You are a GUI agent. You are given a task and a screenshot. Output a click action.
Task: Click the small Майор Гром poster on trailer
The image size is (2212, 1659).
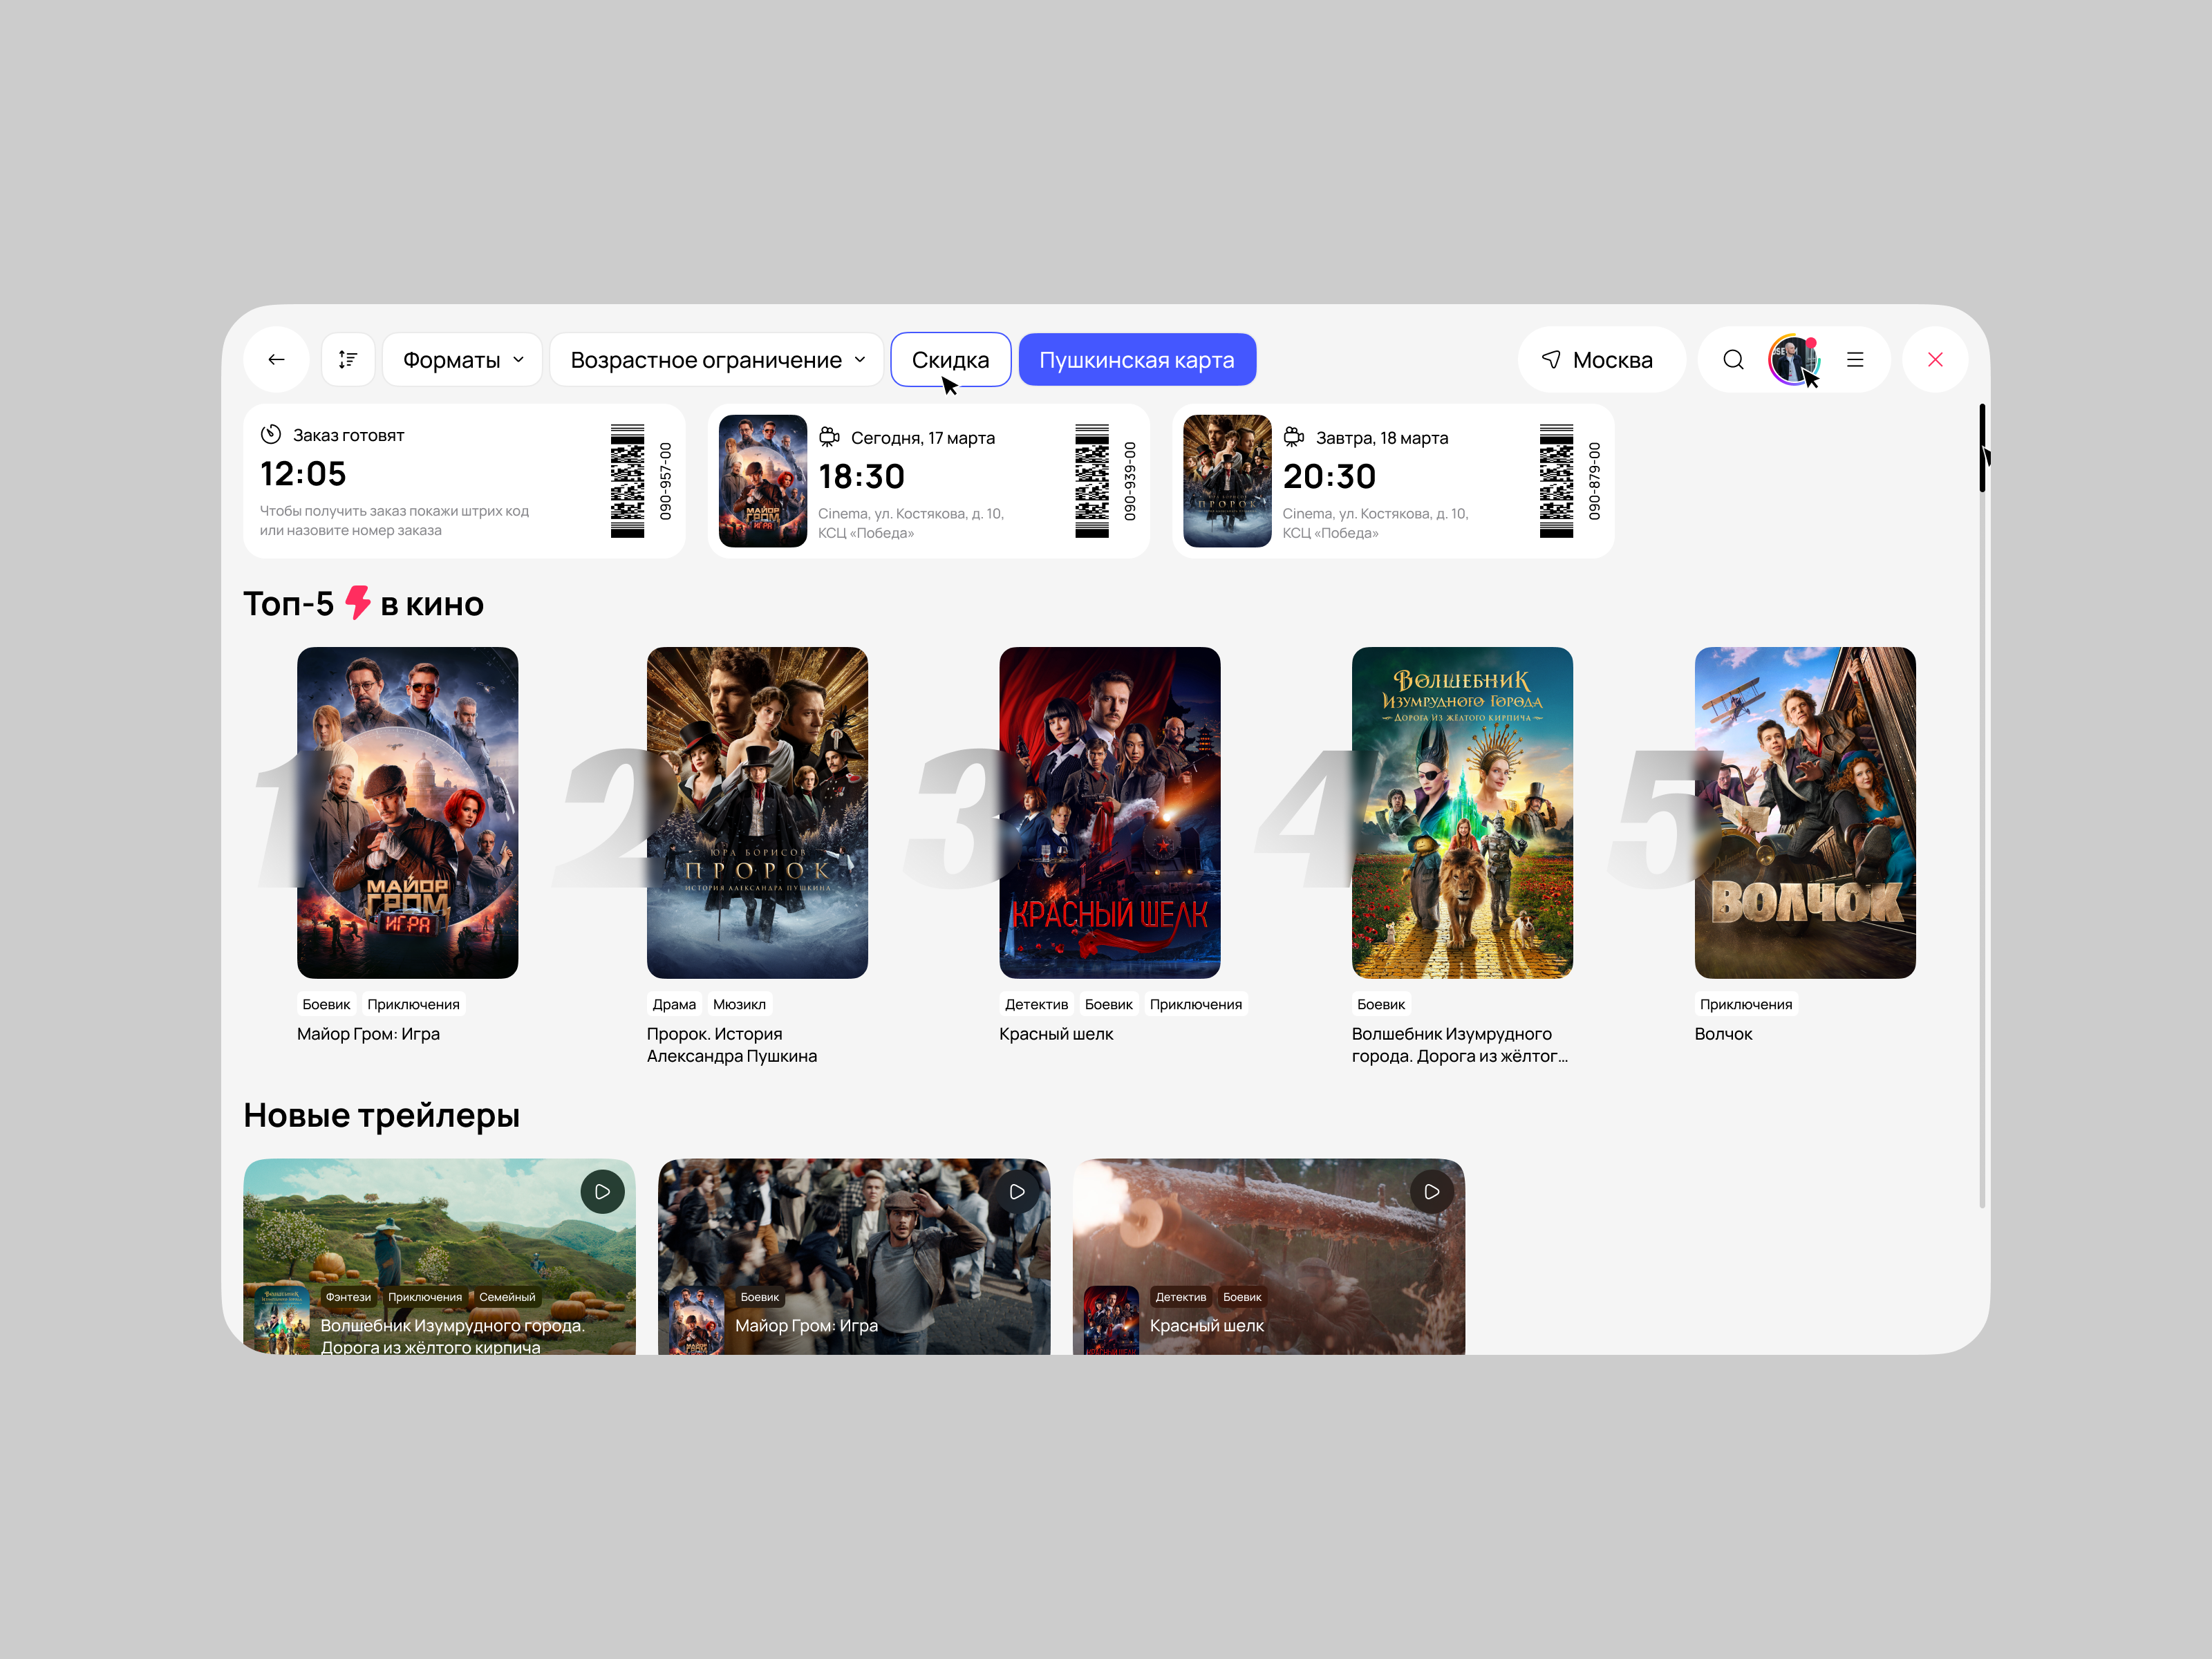[696, 1321]
